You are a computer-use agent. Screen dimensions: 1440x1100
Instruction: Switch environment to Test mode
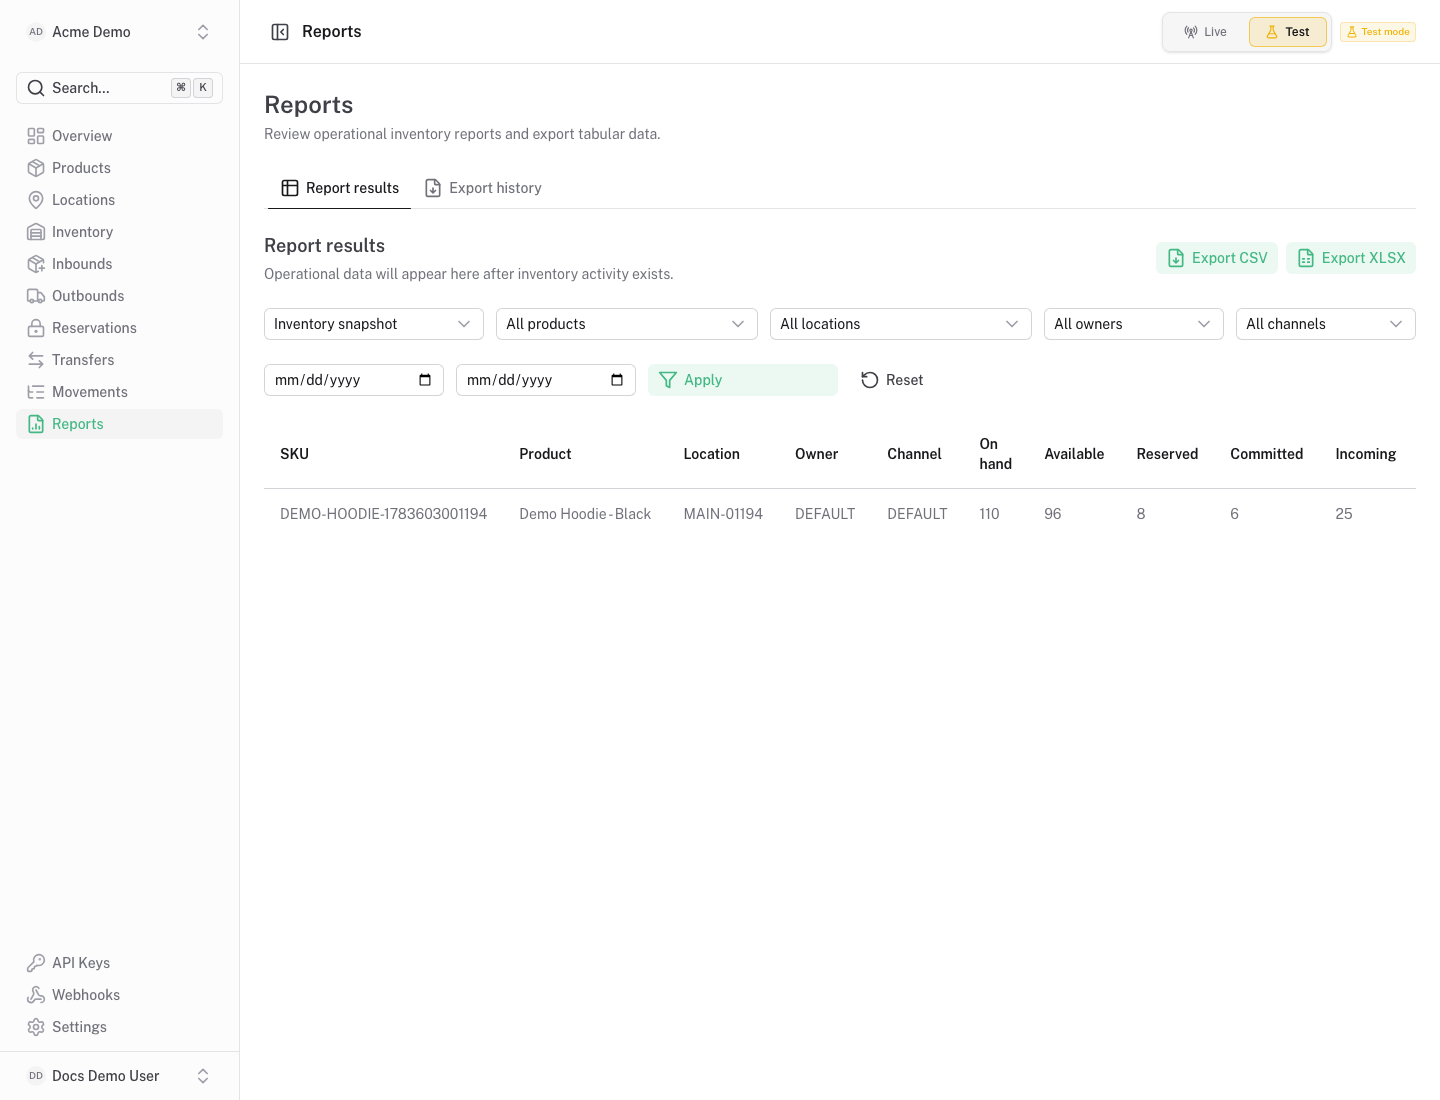1287,32
